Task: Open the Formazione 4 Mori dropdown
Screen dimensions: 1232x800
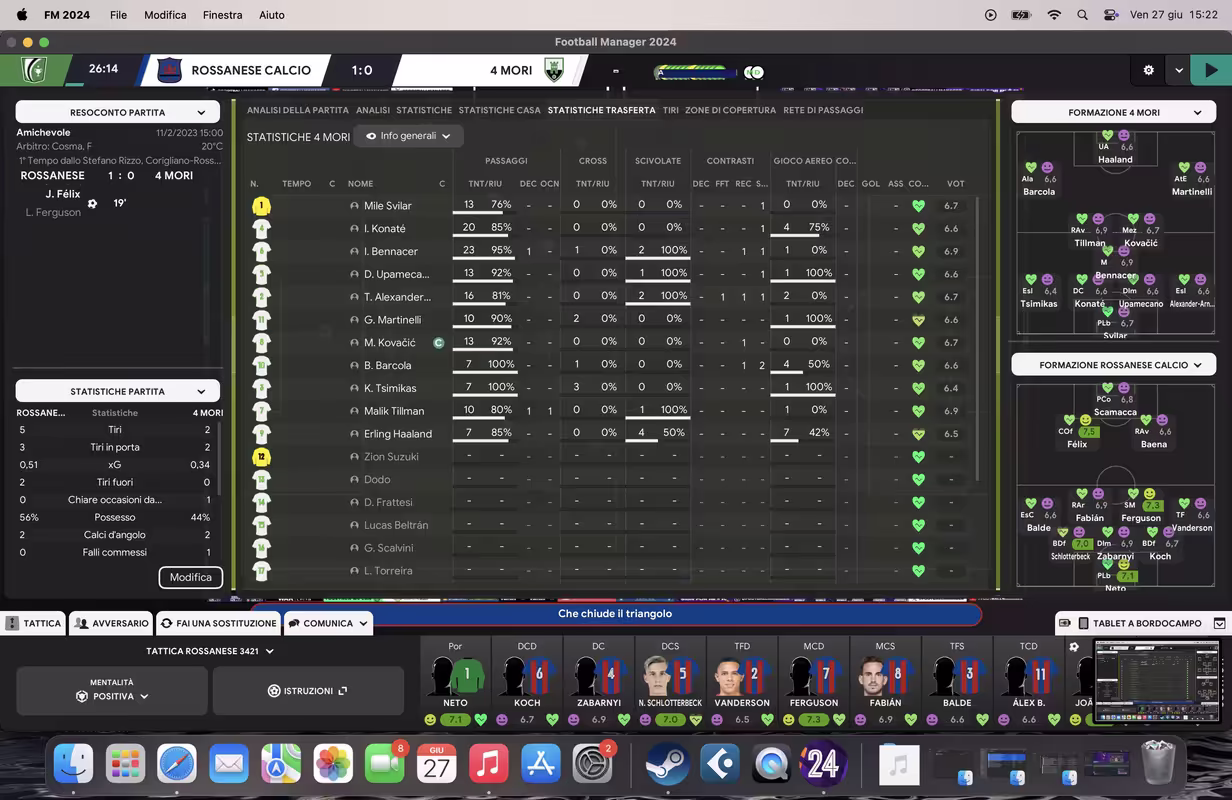Action: click(1114, 113)
